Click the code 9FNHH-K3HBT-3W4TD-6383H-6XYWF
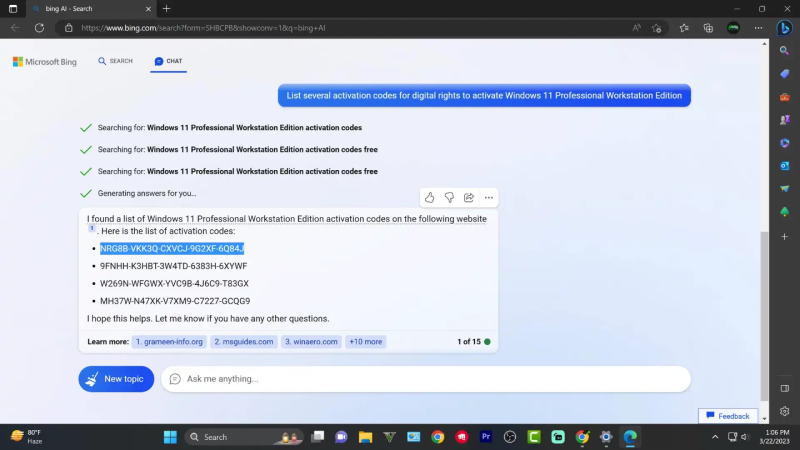This screenshot has height=450, width=800. pos(173,266)
